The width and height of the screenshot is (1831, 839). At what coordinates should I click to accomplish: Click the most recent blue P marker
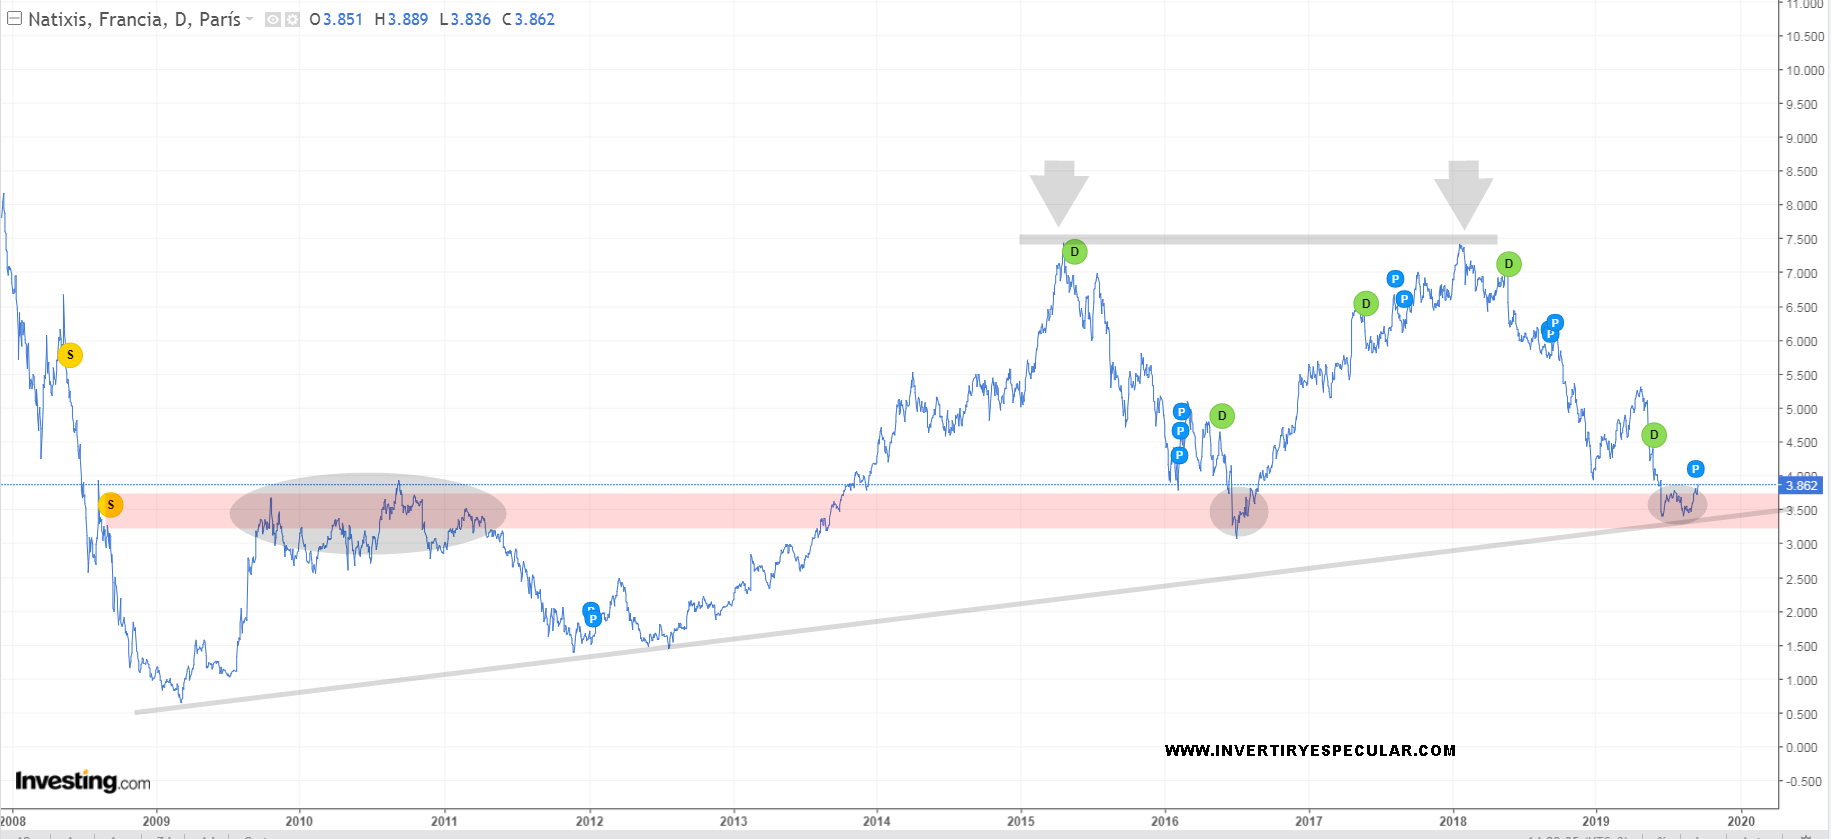point(1695,469)
